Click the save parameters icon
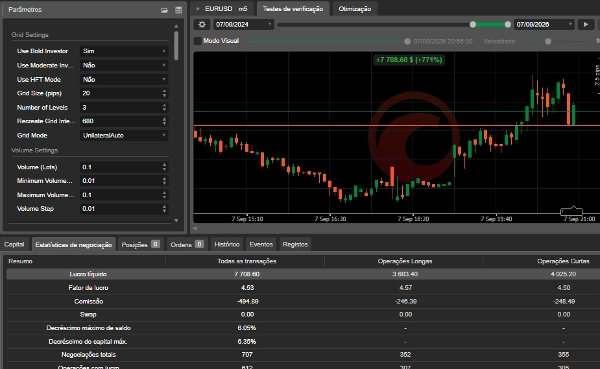The width and height of the screenshot is (600, 369). [178, 10]
